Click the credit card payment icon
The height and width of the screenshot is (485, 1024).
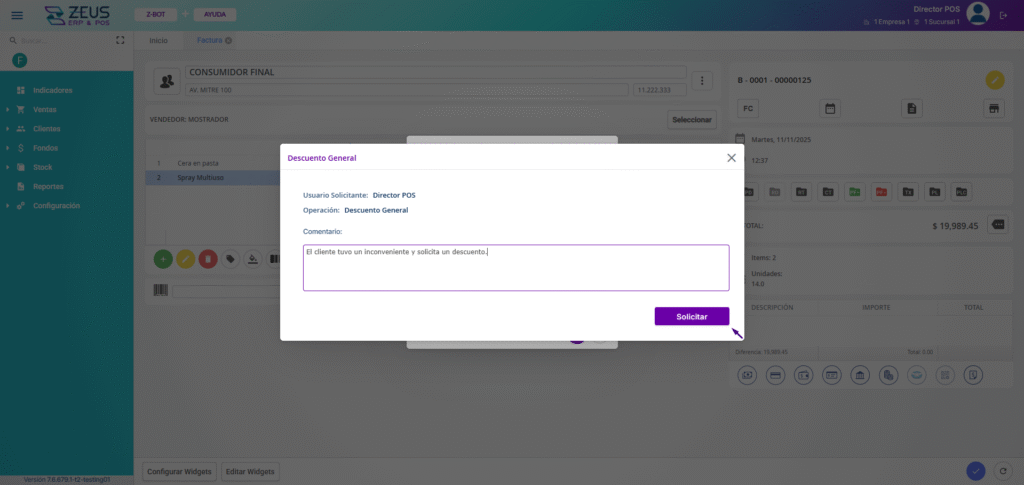tap(774, 375)
